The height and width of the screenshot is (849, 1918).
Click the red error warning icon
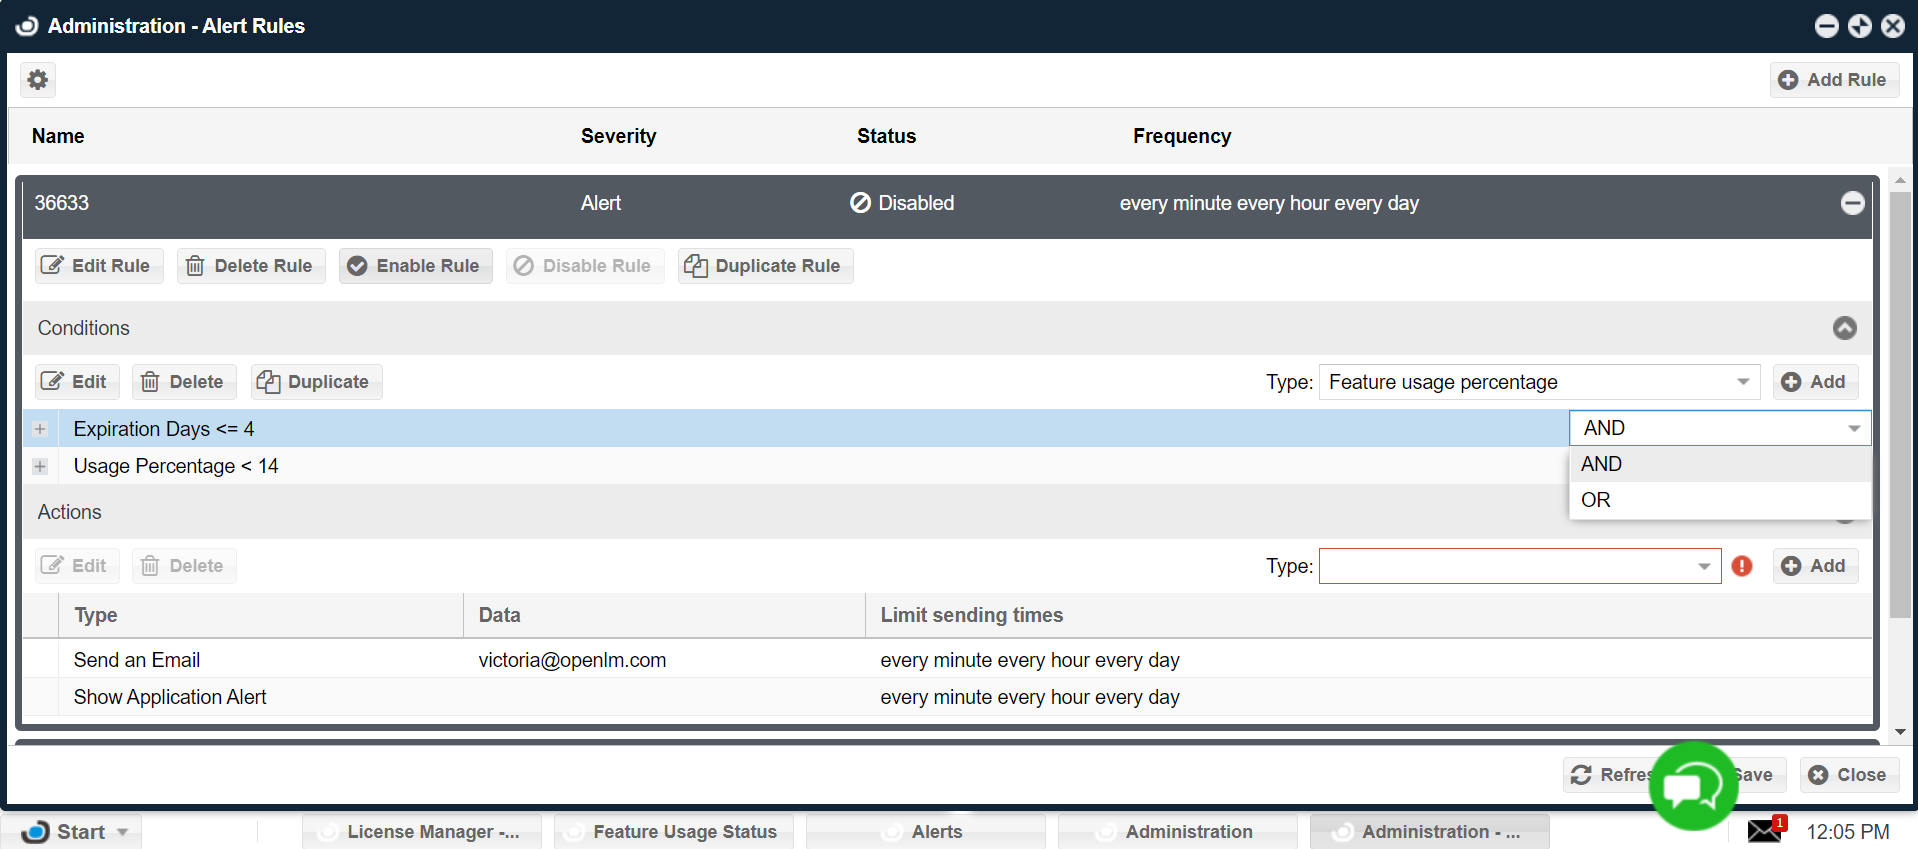click(1742, 566)
